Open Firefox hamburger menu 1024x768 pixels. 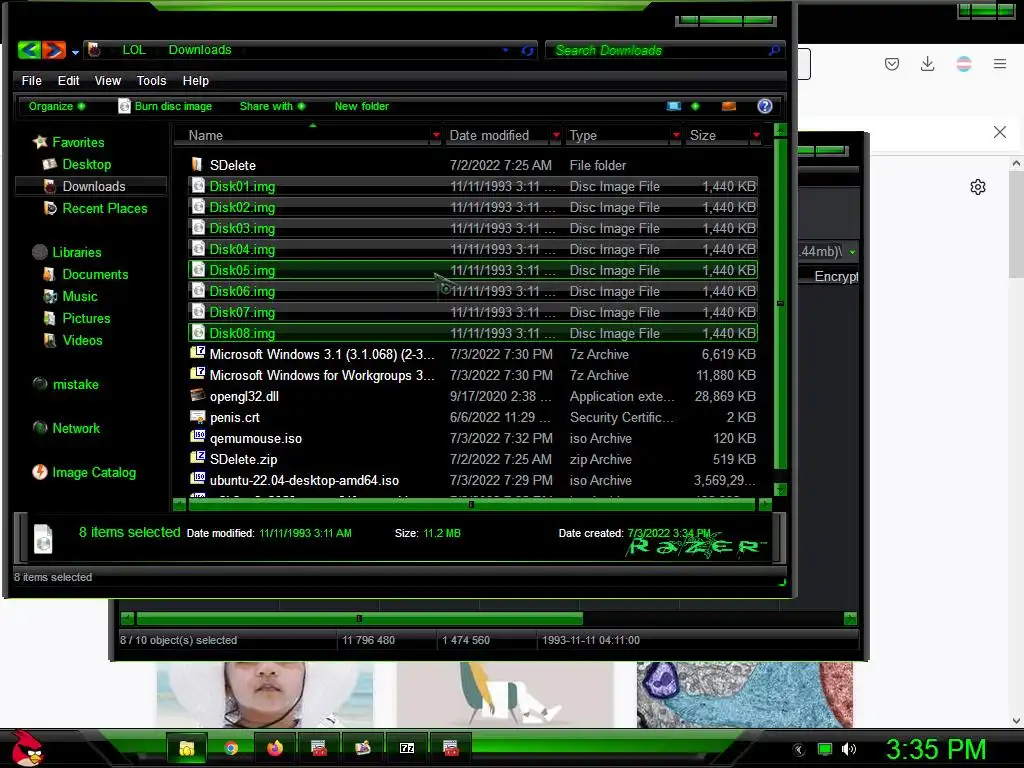1000,63
